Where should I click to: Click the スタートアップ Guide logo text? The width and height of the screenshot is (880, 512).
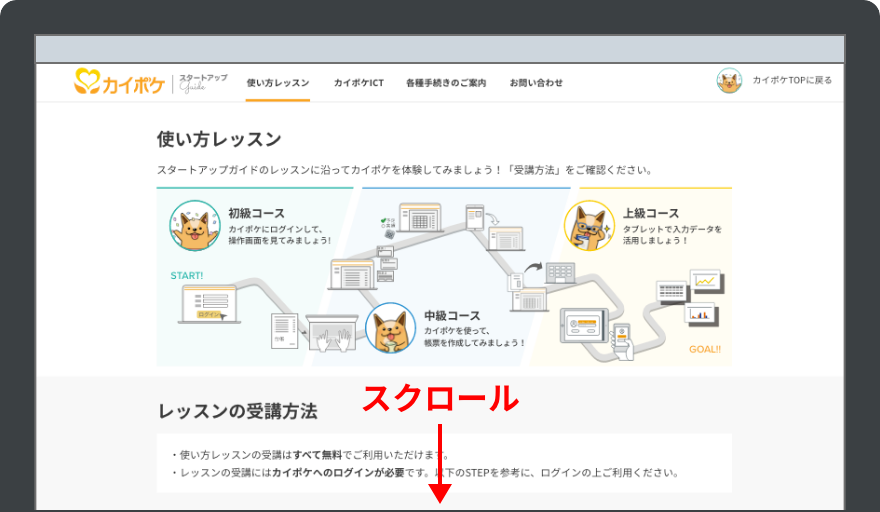[x=203, y=83]
